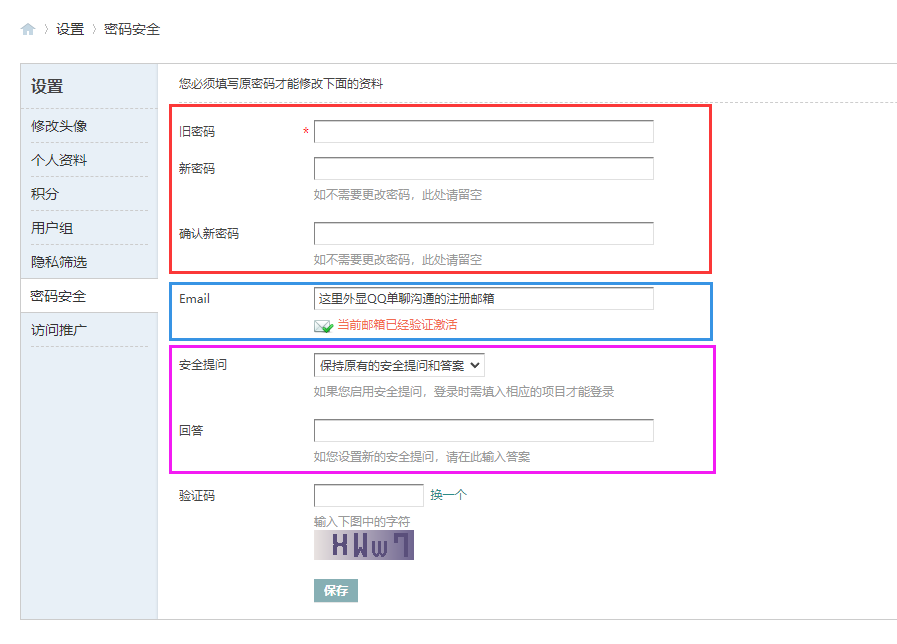897x644 pixels.
Task: Open 访问推广 sidebar item
Action: [59, 330]
